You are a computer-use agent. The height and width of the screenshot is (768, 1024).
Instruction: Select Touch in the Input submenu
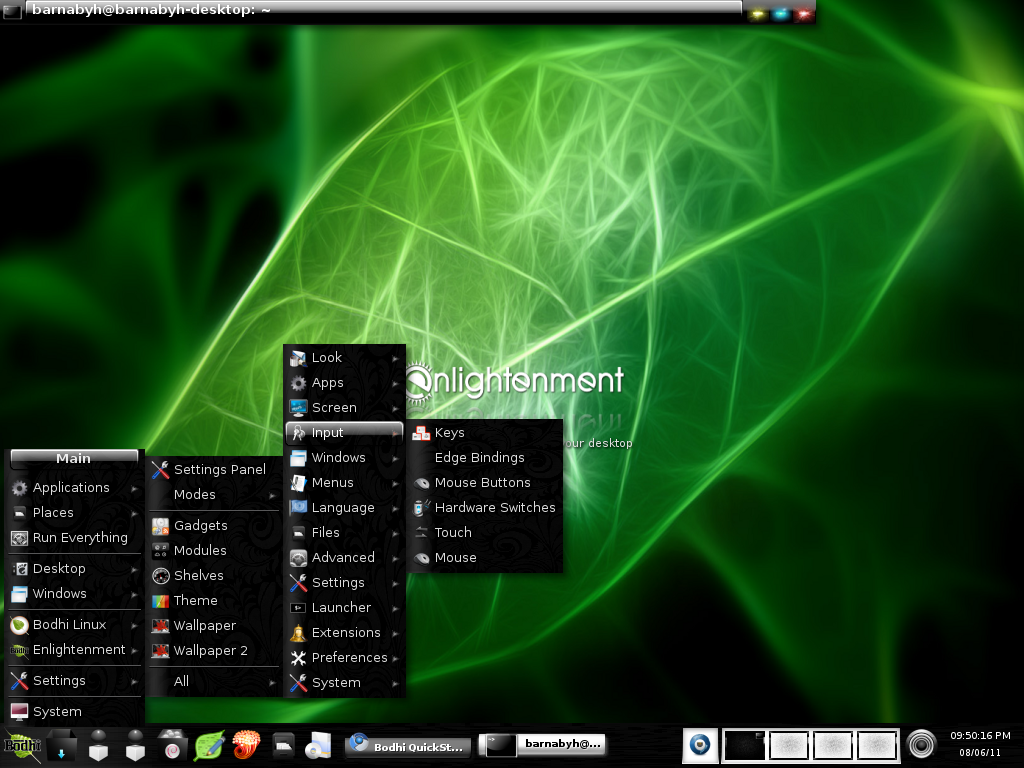click(x=485, y=532)
